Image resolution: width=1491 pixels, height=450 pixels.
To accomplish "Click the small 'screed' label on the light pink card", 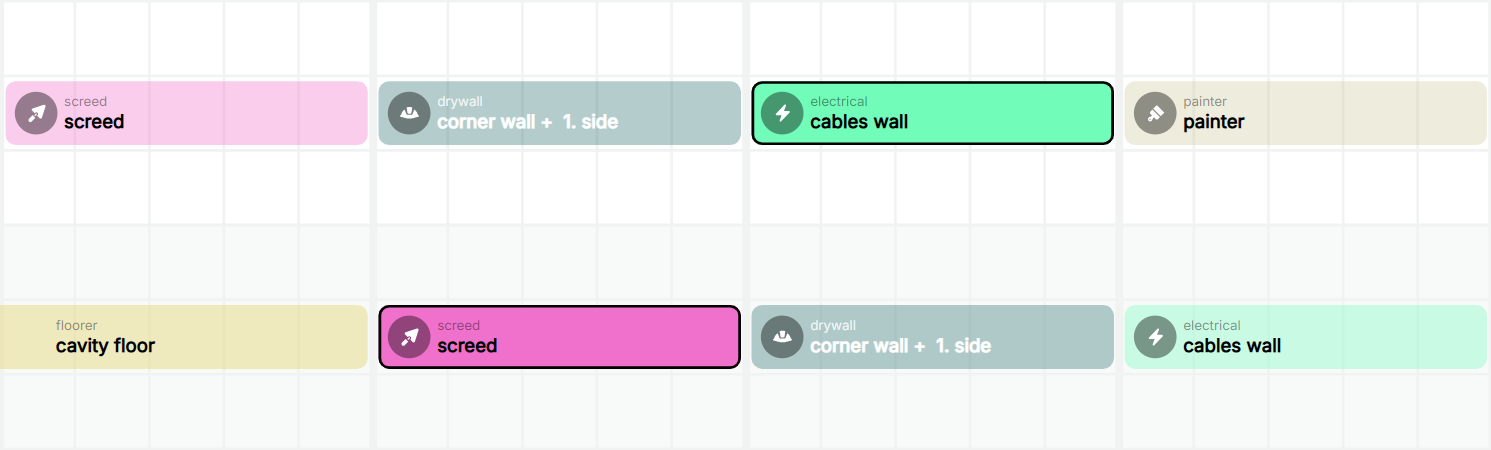I will coord(86,102).
